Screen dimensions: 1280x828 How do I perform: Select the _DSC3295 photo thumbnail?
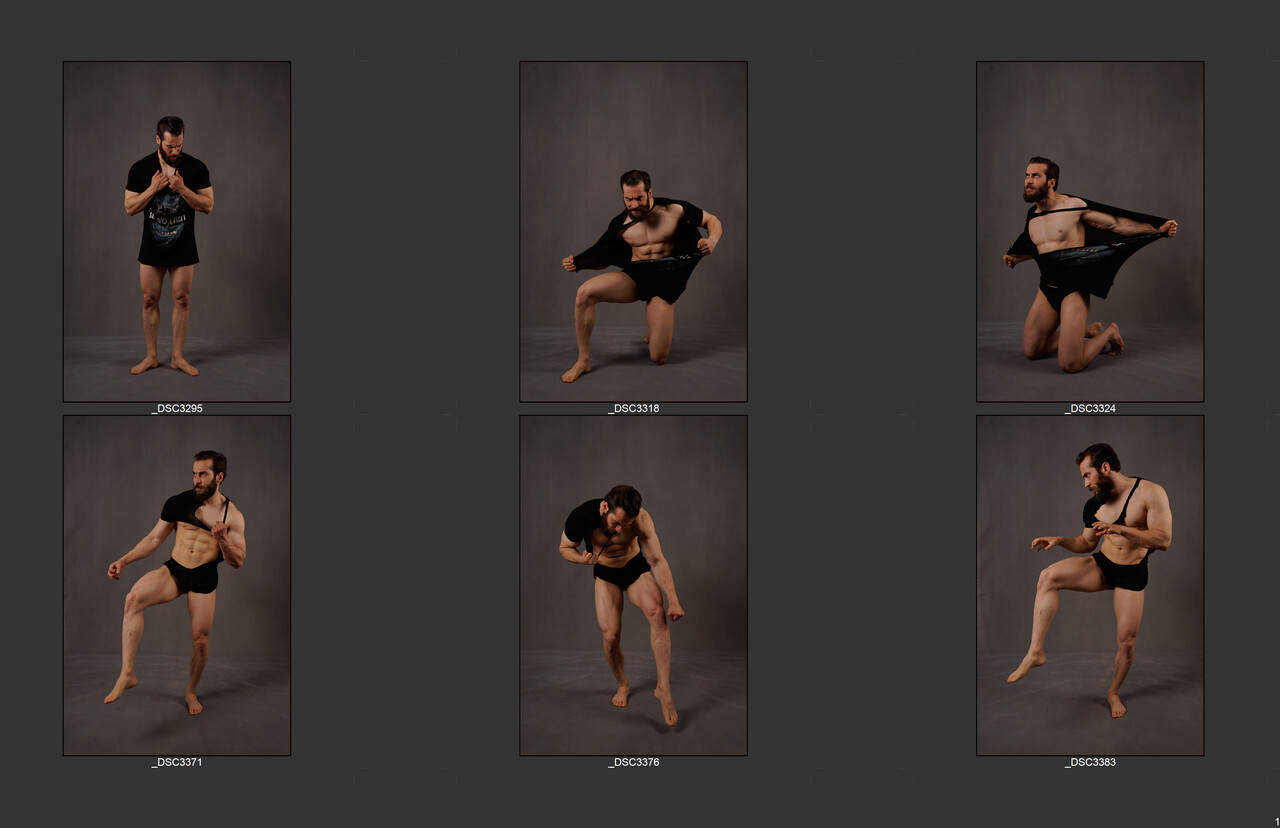(177, 232)
